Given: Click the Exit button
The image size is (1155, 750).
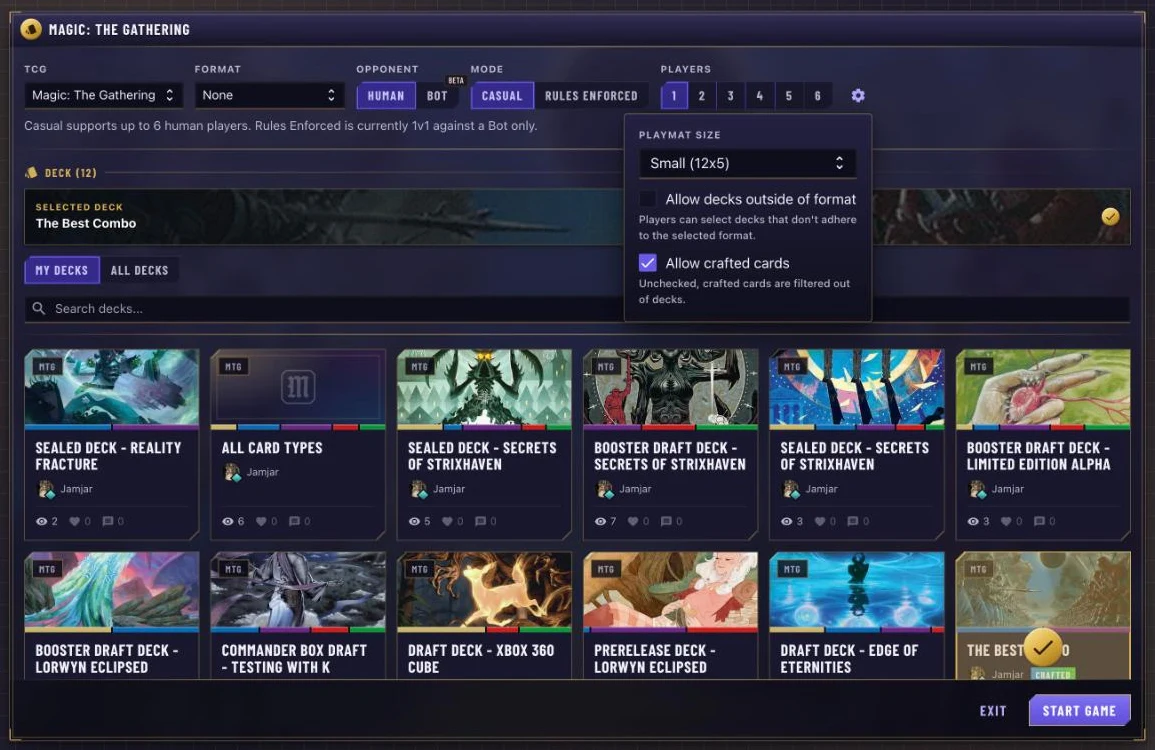Looking at the screenshot, I should point(992,711).
